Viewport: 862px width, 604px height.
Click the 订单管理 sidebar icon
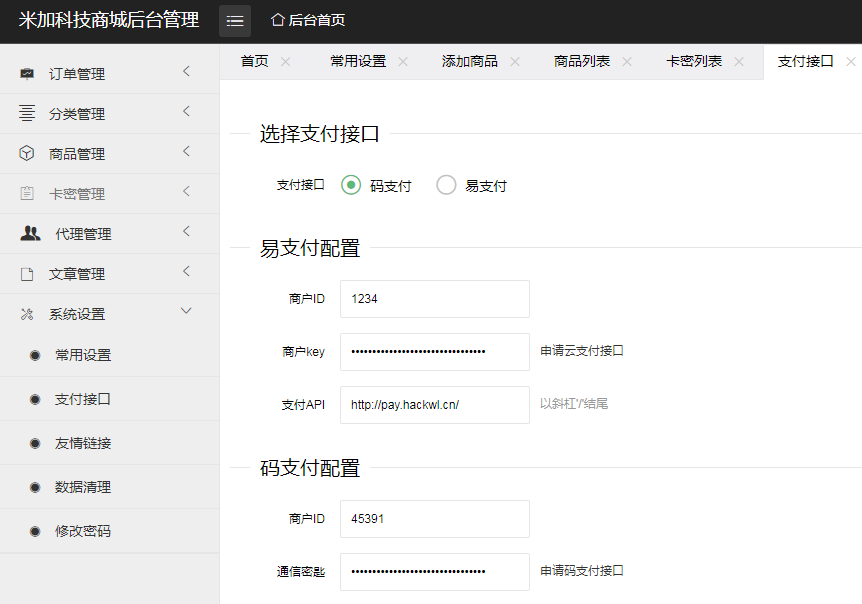pos(27,74)
